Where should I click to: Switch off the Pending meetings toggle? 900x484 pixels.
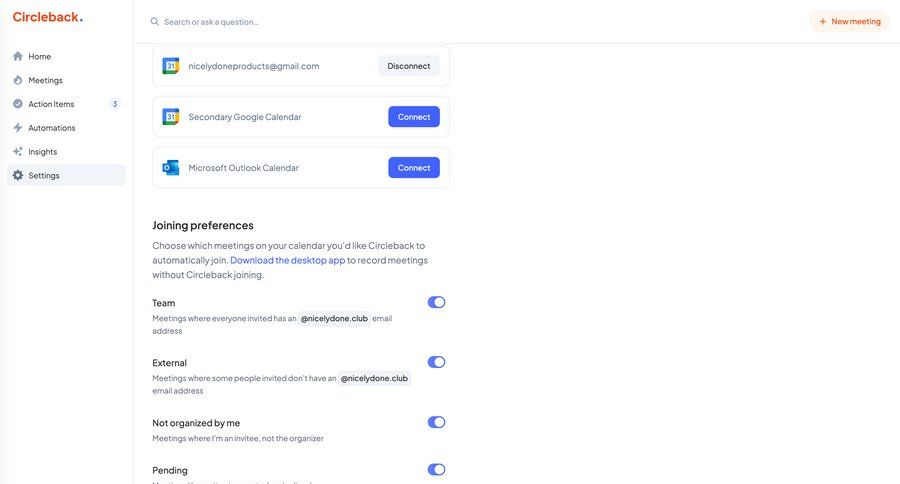click(x=436, y=469)
